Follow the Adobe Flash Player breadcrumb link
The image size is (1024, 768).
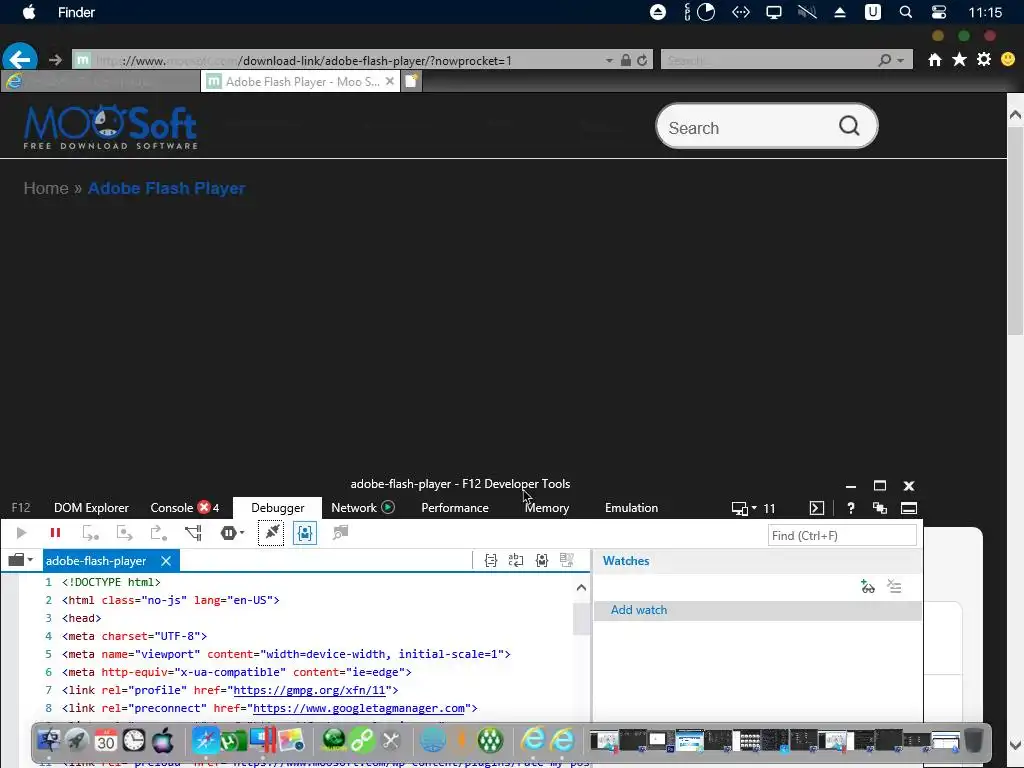[167, 188]
